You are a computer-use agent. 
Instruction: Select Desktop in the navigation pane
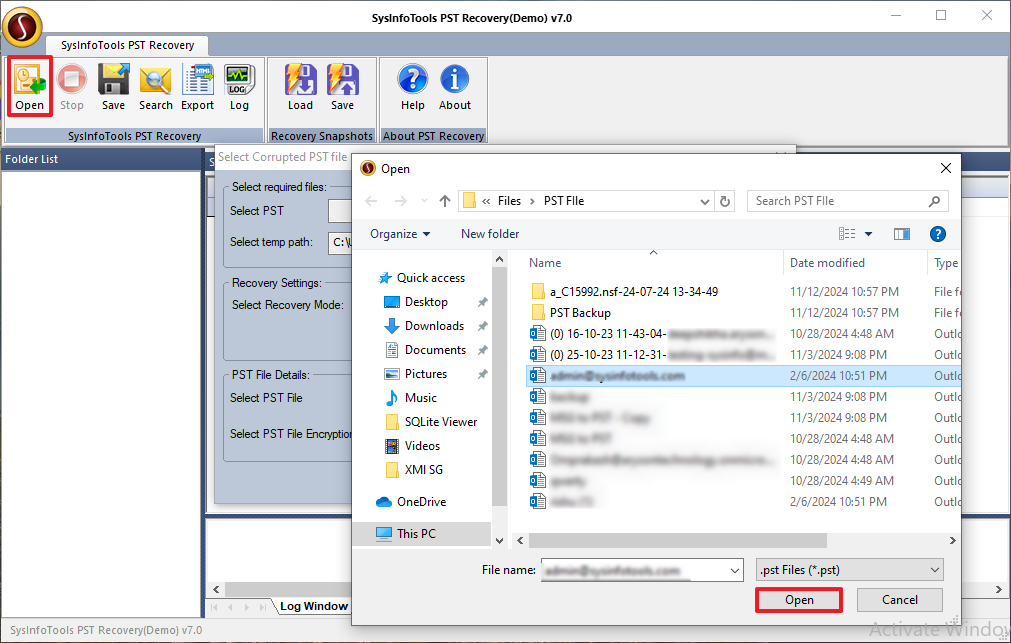[x=426, y=302]
